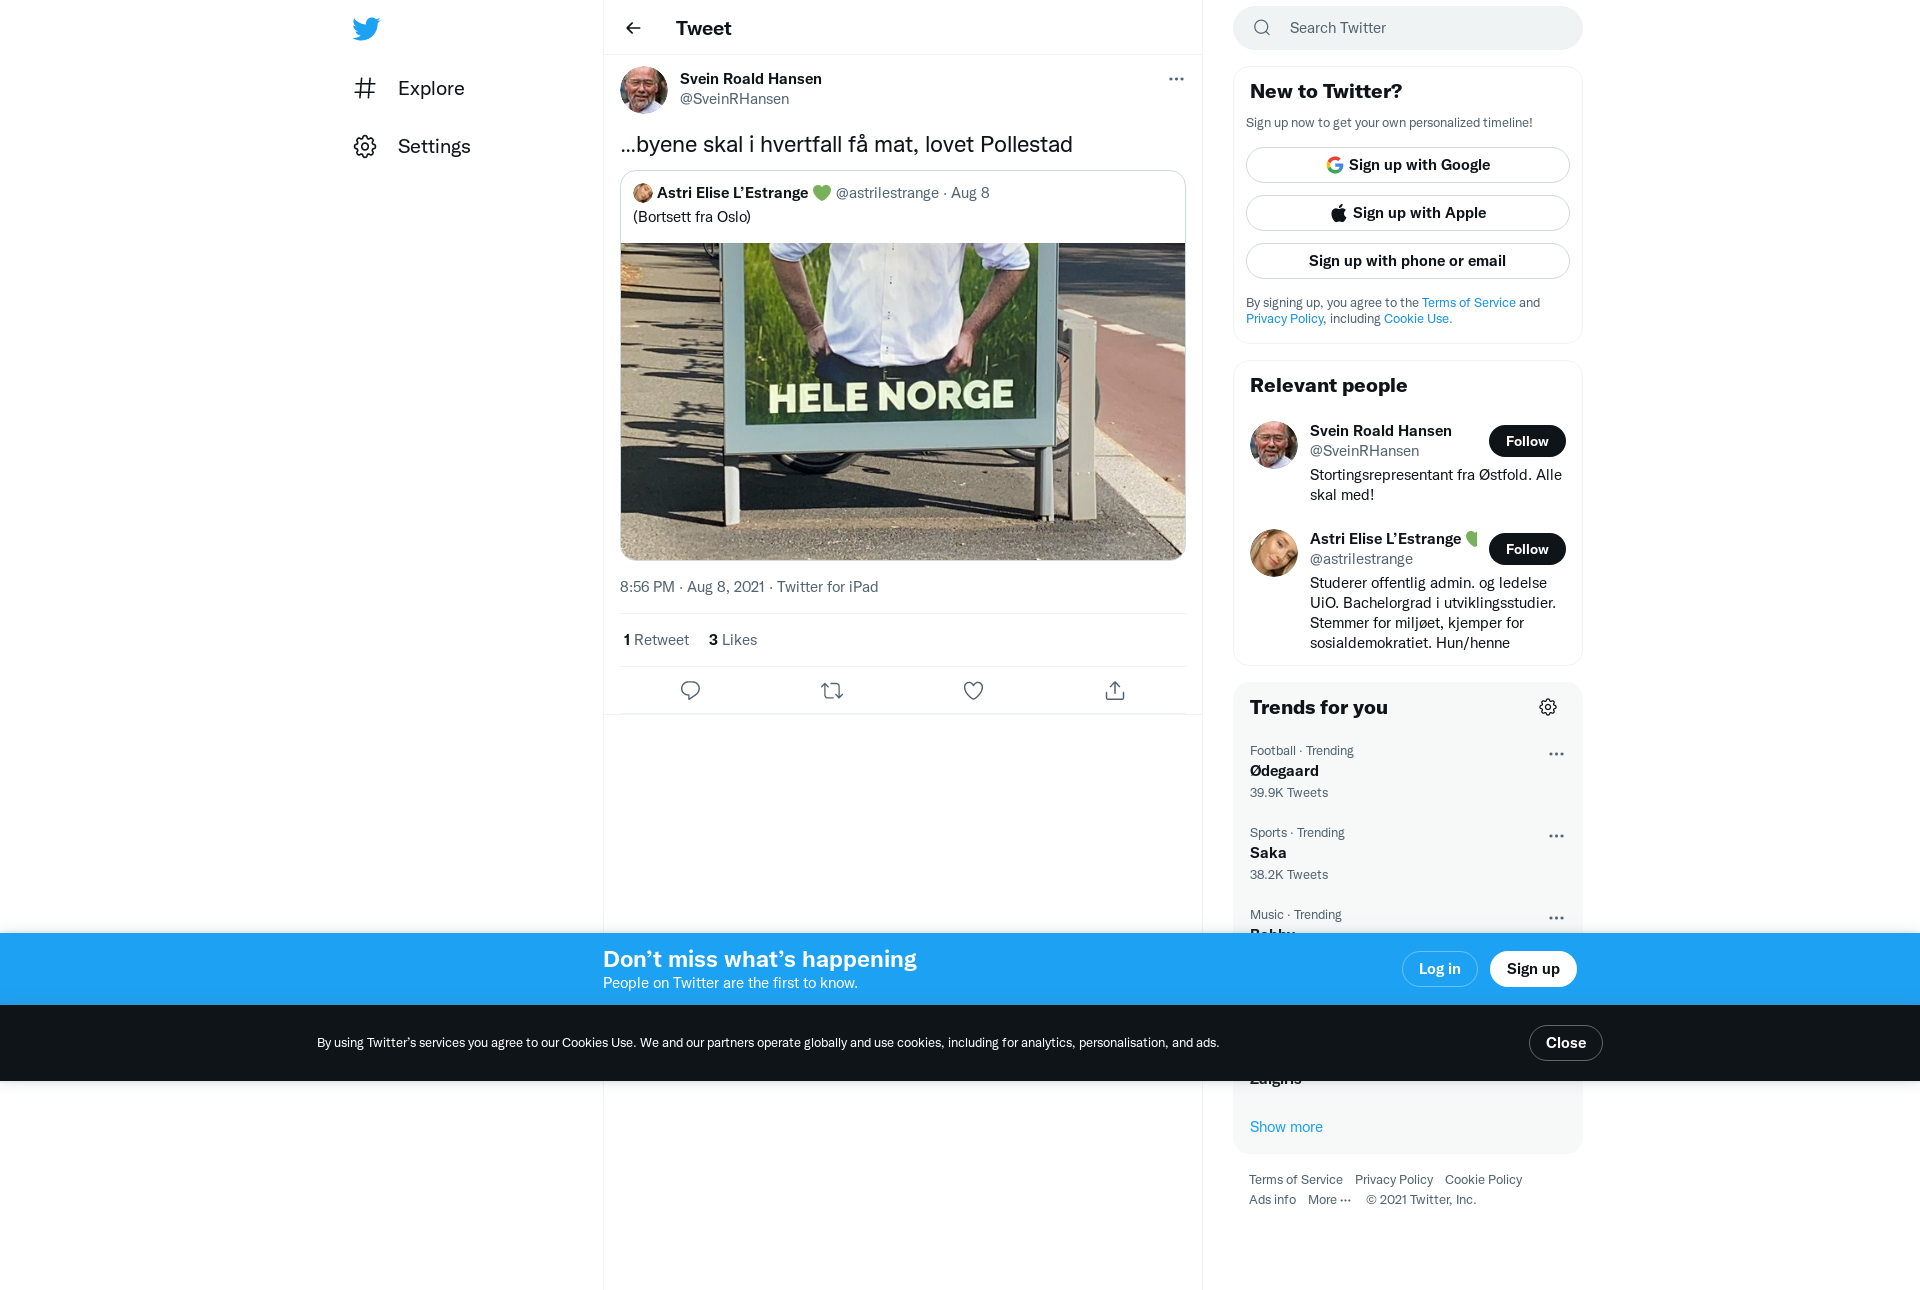This screenshot has width=1920, height=1290.
Task: Open Settings in the sidebar
Action: (412, 146)
